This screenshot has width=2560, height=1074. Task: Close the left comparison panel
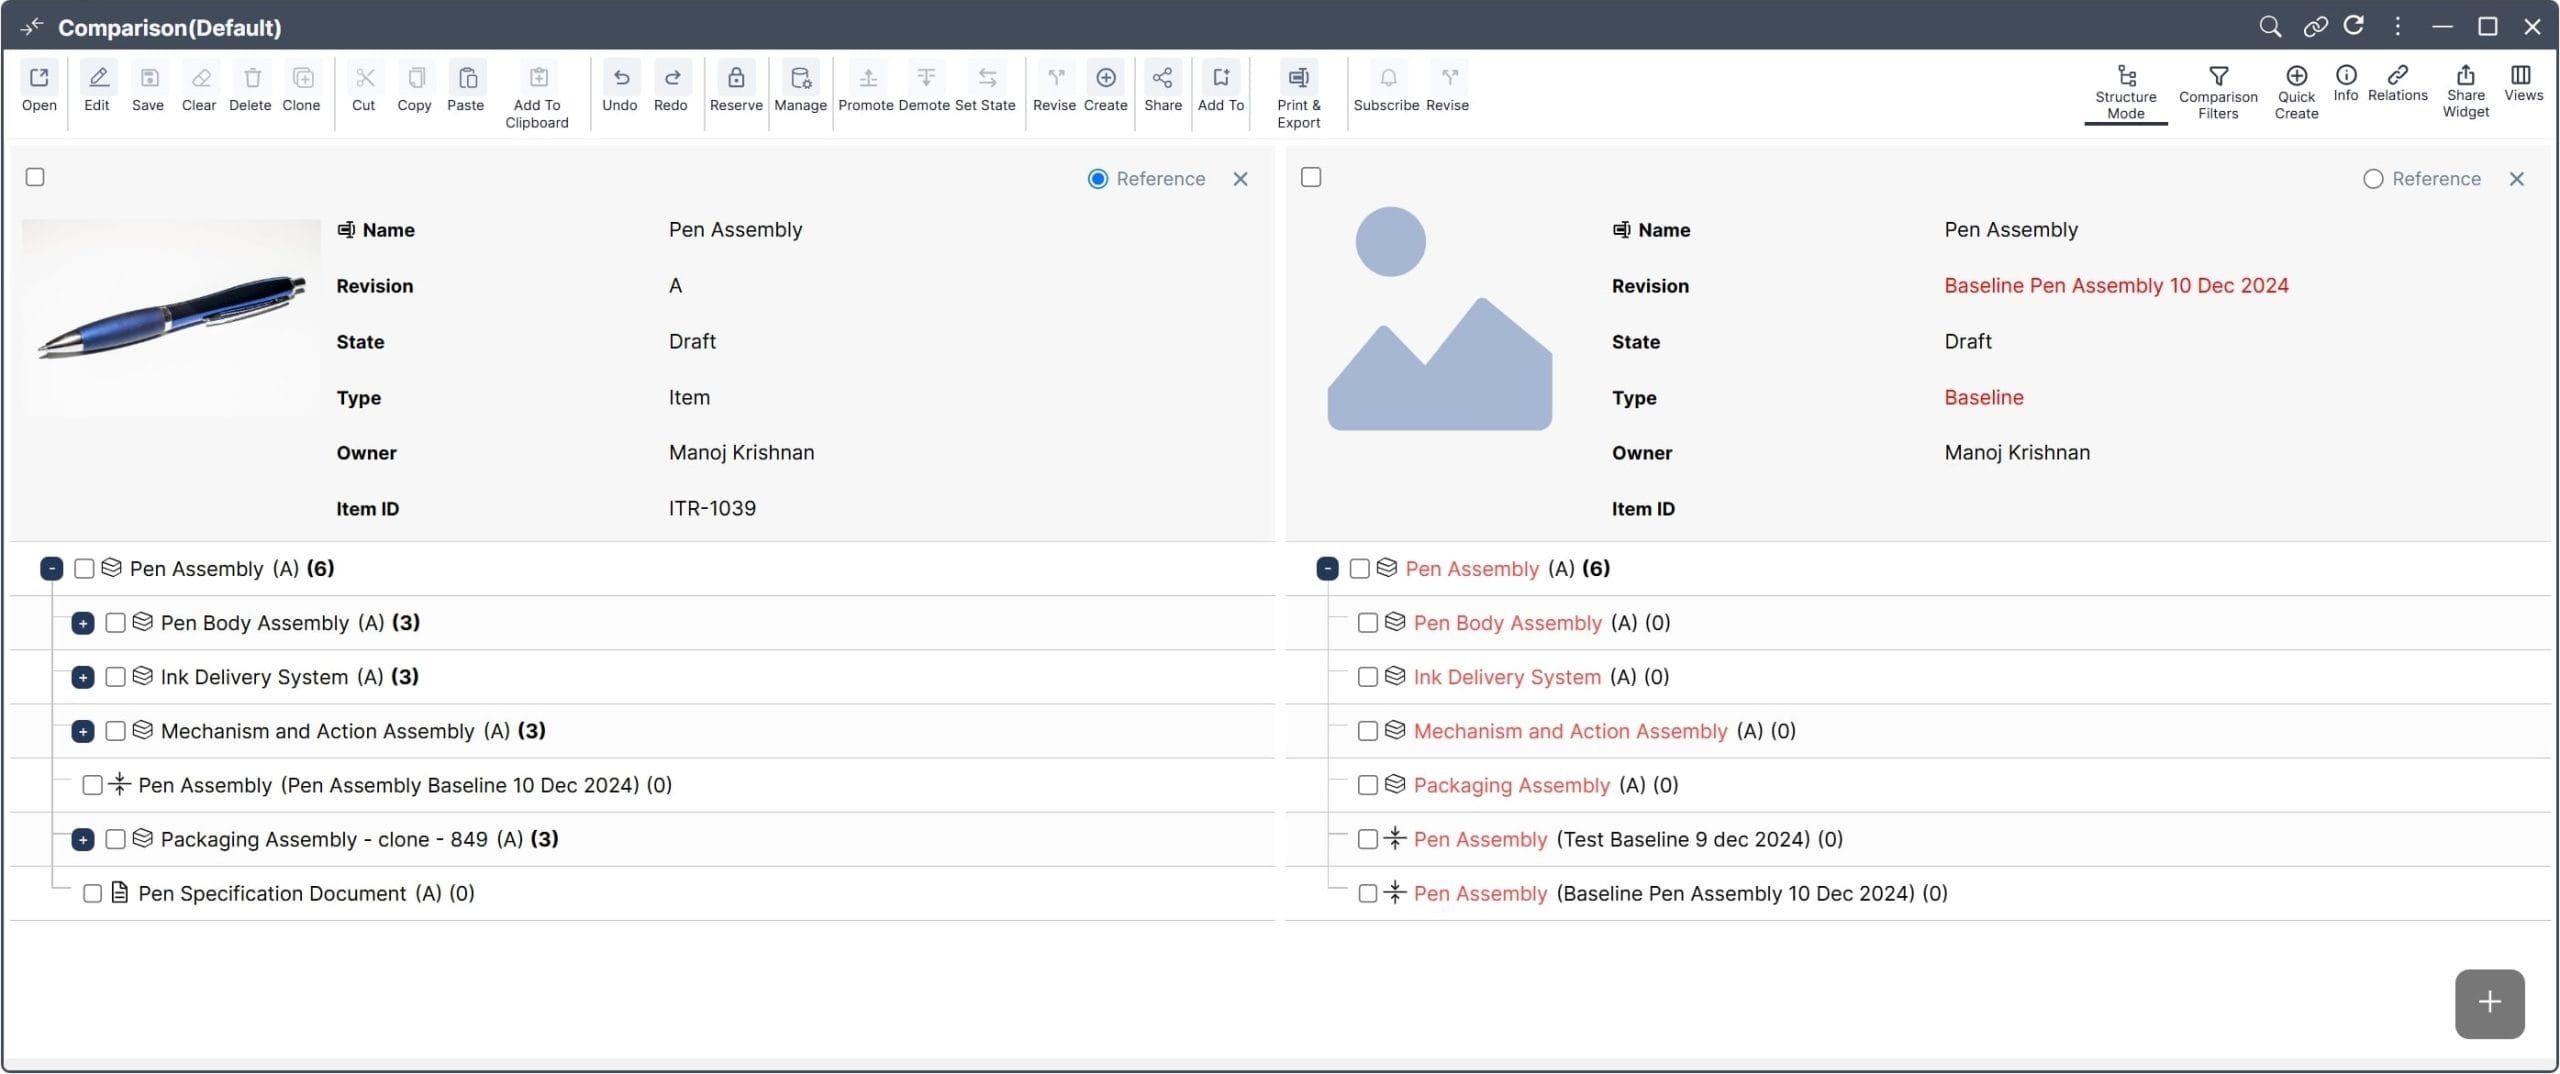coord(1240,179)
